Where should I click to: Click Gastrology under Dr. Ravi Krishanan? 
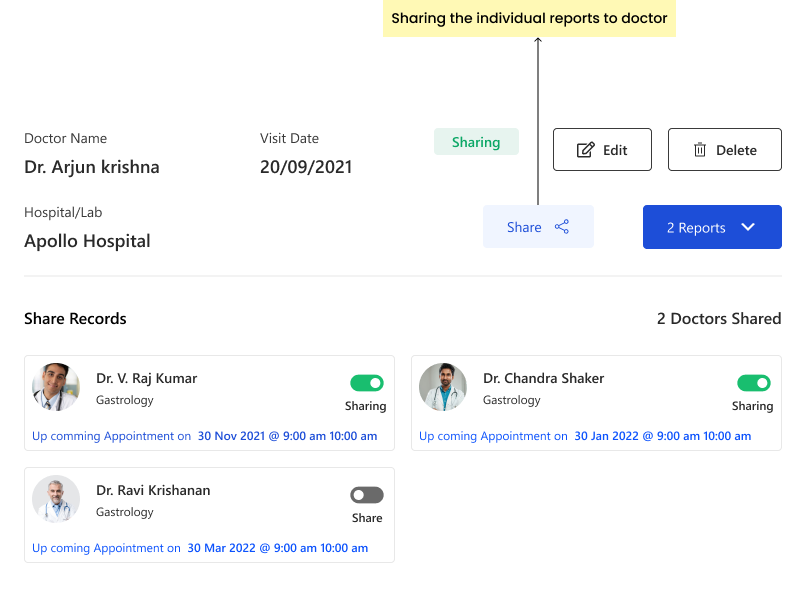pyautogui.click(x=125, y=512)
